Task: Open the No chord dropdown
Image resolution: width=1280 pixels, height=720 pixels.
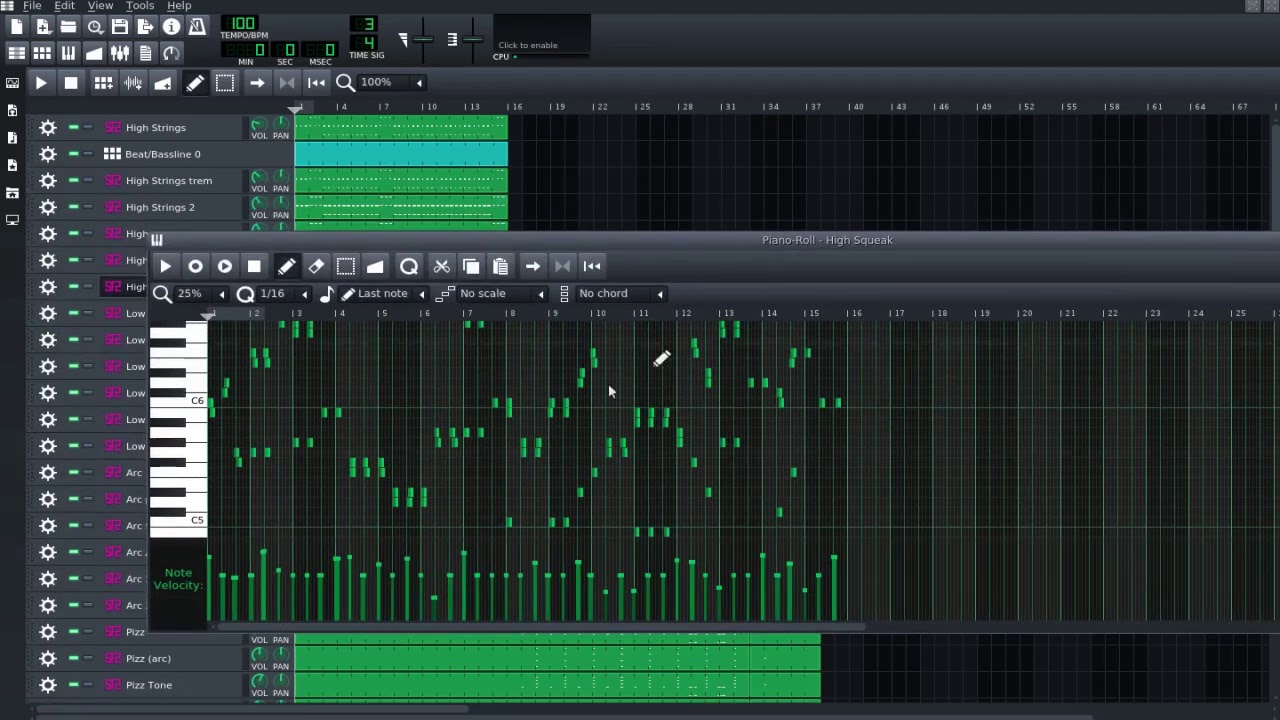Action: point(621,293)
